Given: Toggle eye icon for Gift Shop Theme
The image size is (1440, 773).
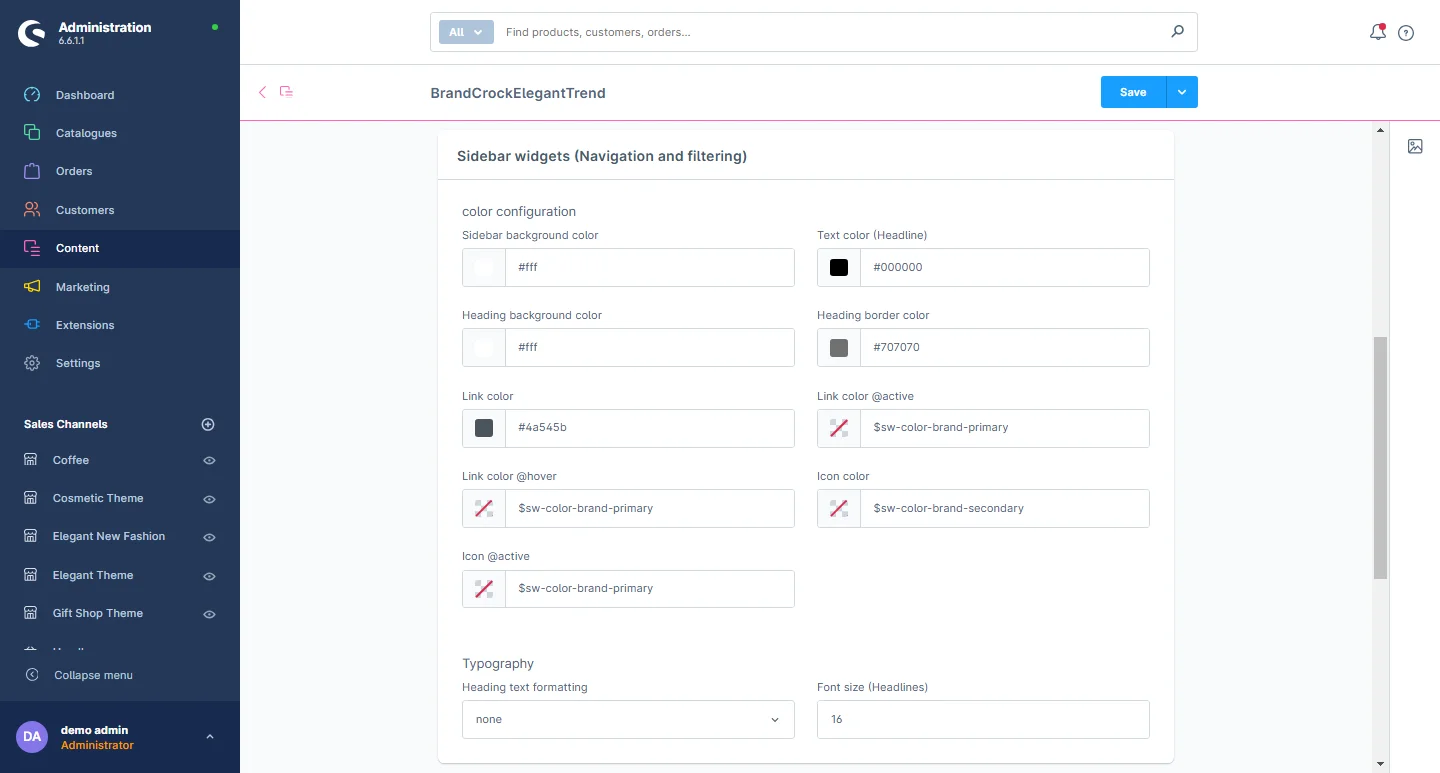Looking at the screenshot, I should pyautogui.click(x=209, y=614).
